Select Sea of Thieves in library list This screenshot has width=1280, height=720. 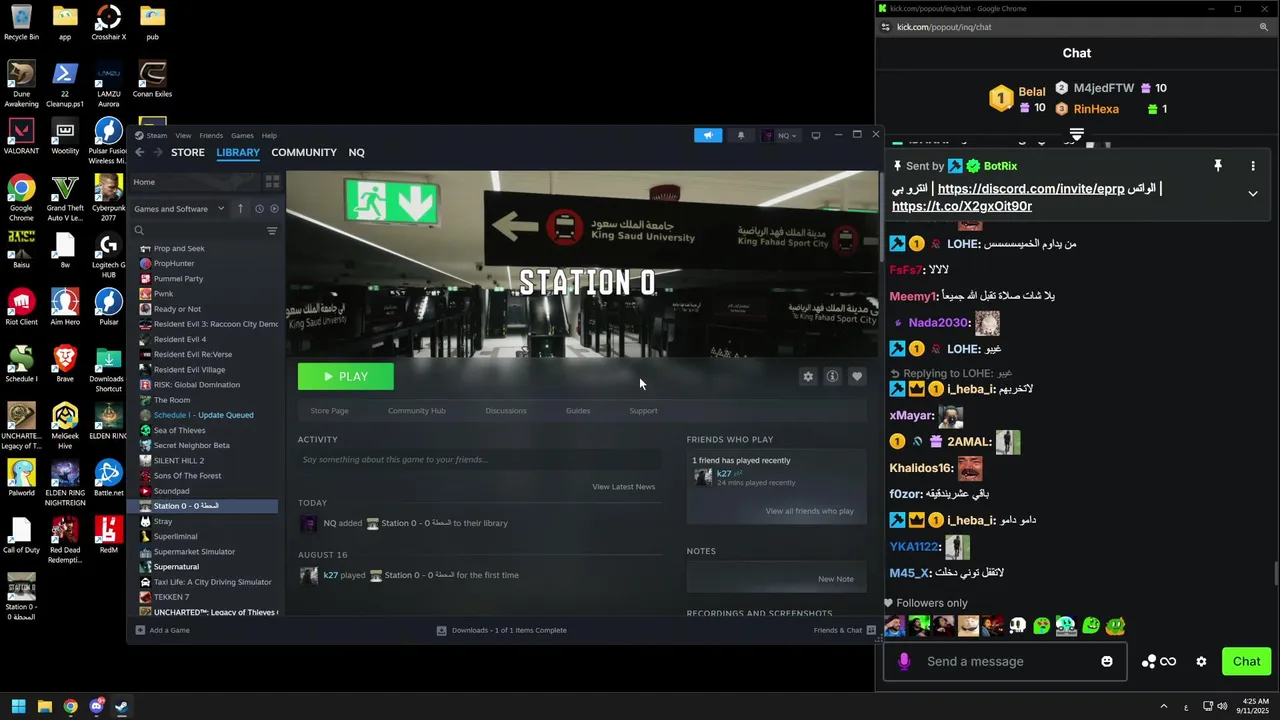(x=179, y=430)
